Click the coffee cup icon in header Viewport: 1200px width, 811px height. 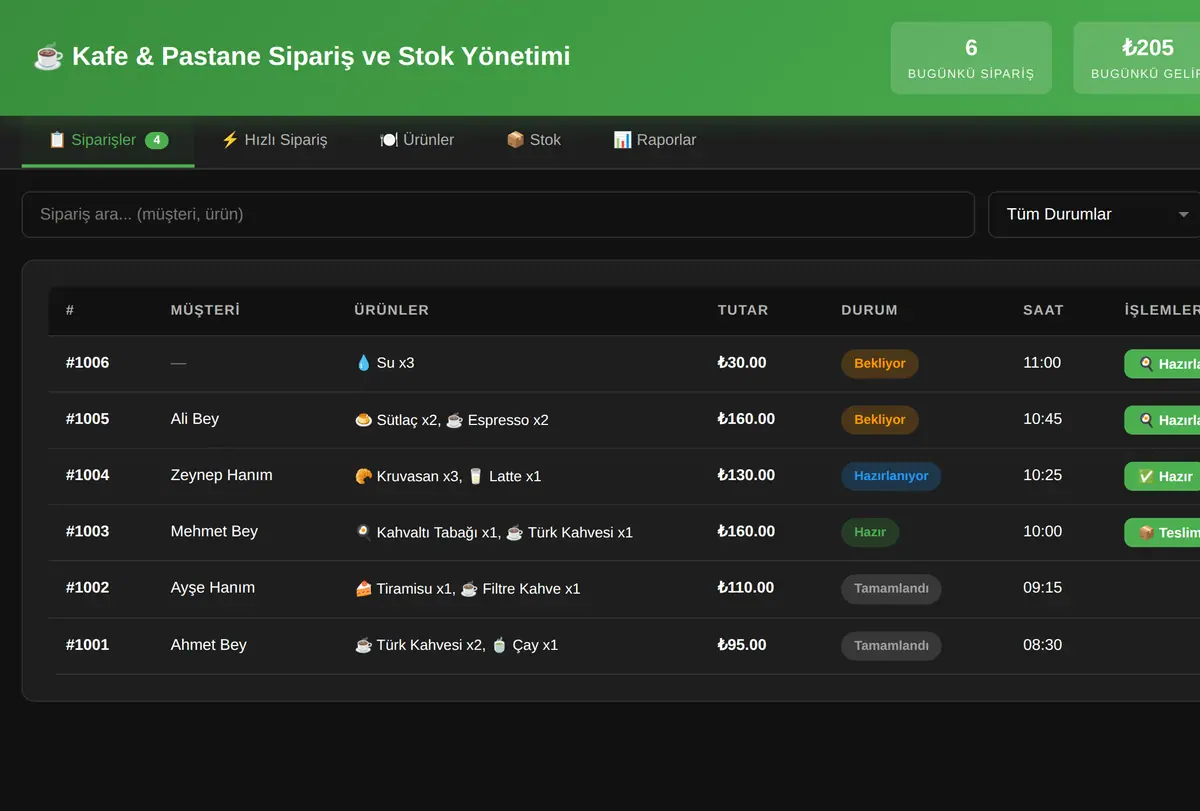coord(48,57)
